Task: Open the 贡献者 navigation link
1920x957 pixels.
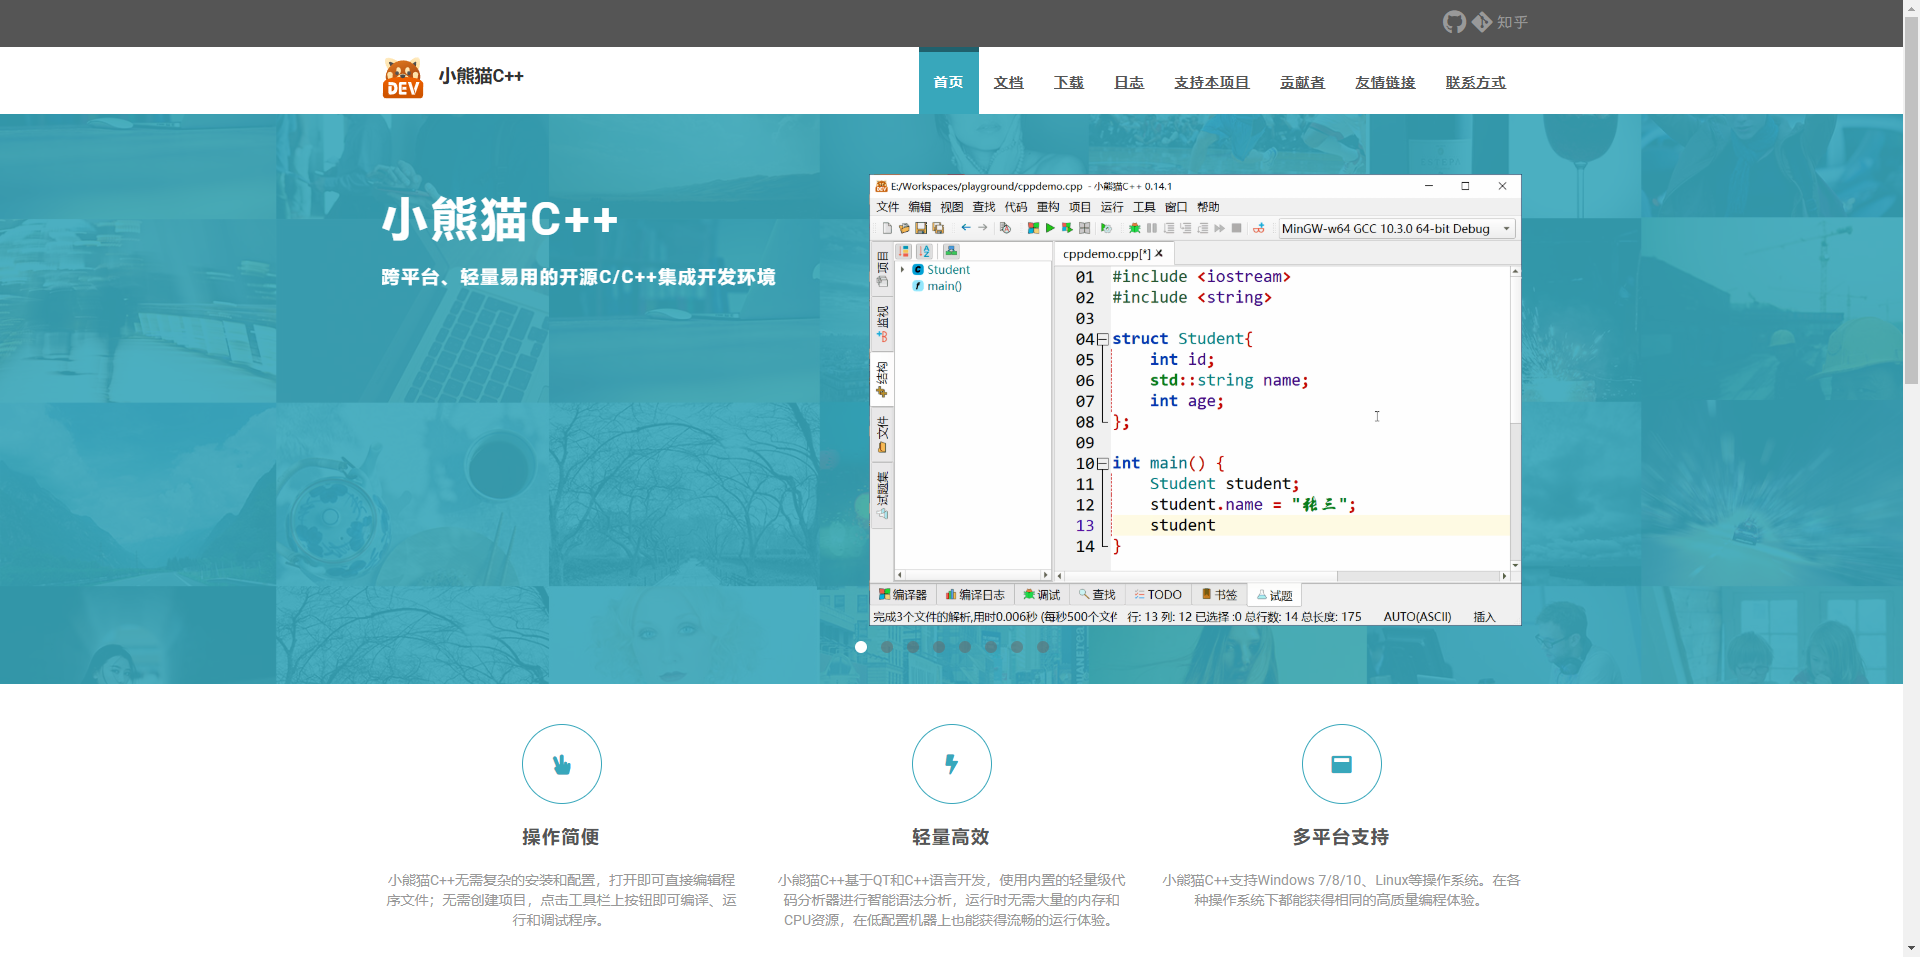Action: tap(1302, 82)
